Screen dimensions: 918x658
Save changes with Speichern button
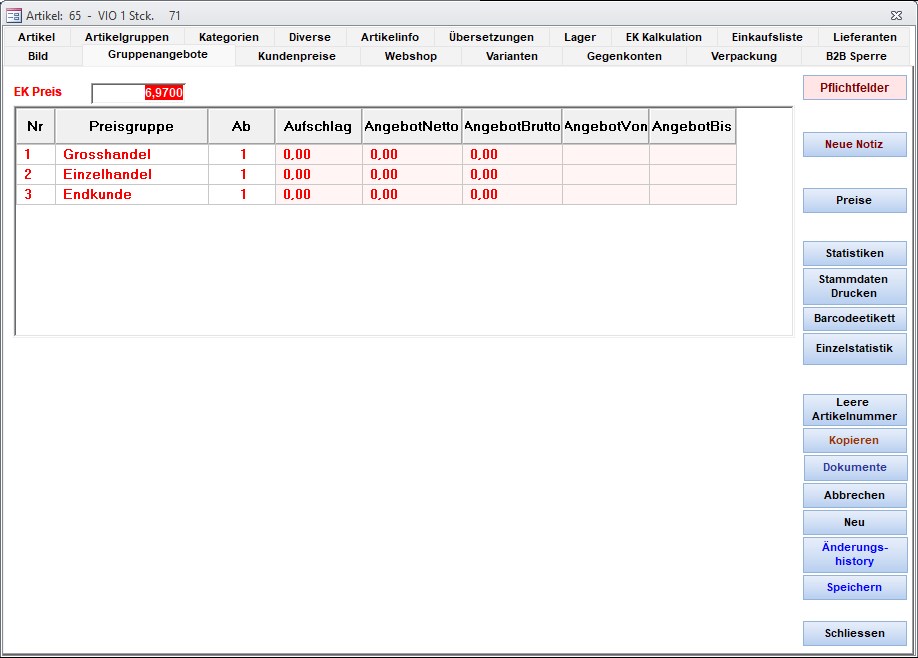(x=854, y=587)
